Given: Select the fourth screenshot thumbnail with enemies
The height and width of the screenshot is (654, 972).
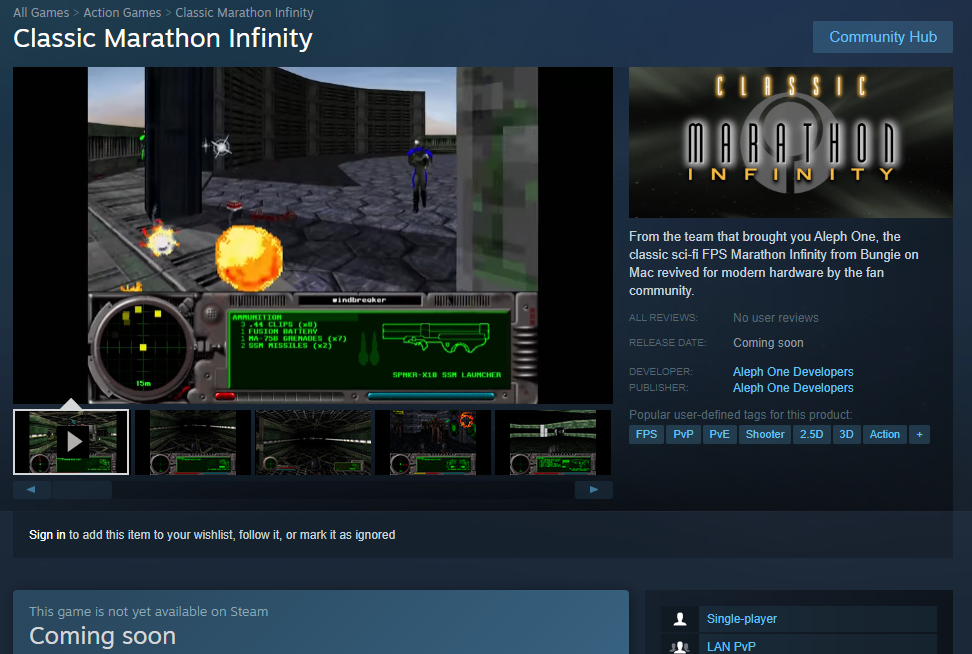Looking at the screenshot, I should click(x=433, y=442).
